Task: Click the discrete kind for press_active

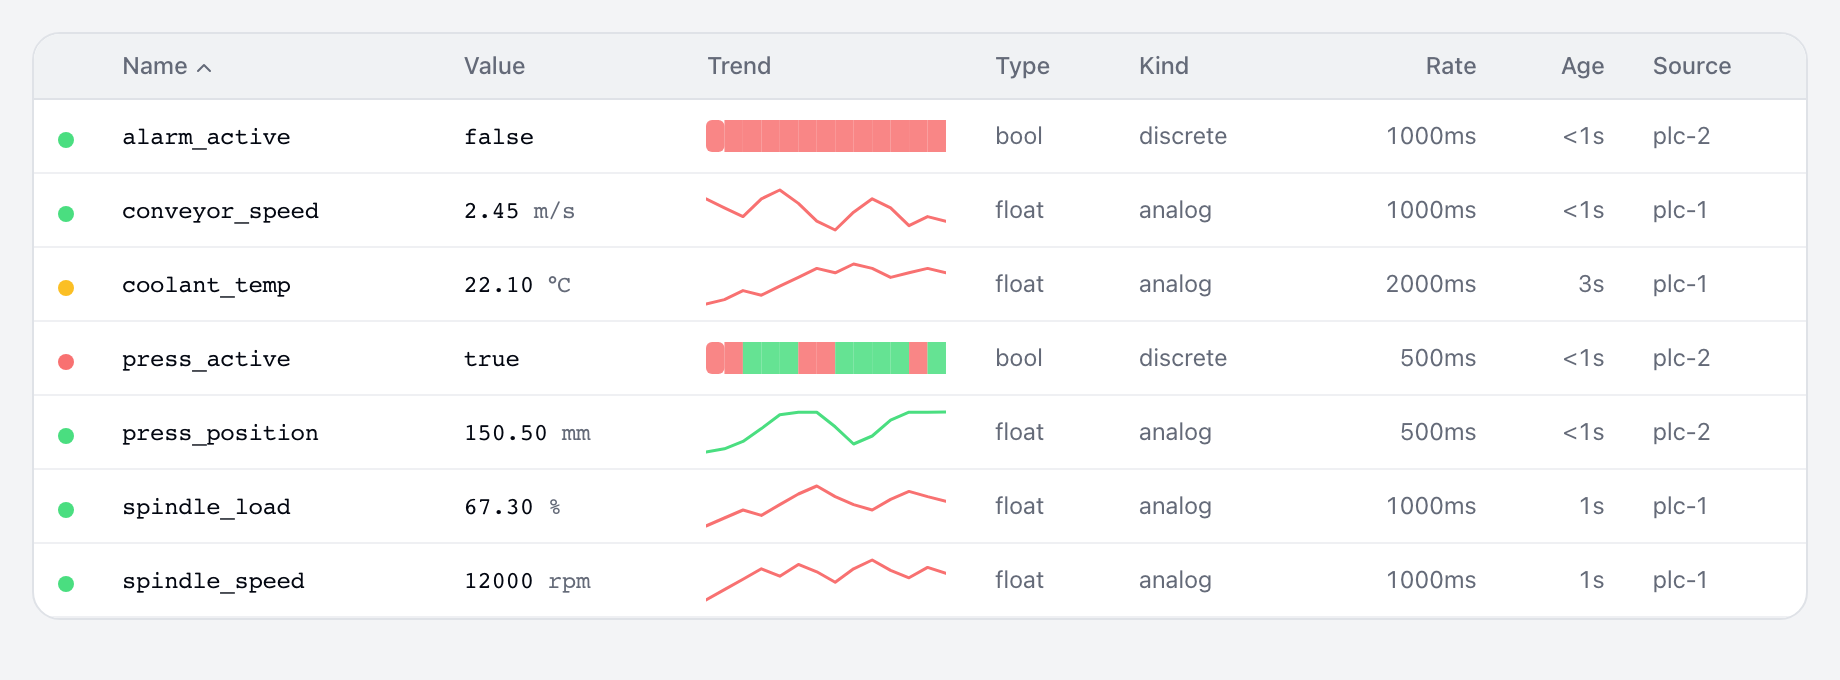Action: pos(1183,358)
